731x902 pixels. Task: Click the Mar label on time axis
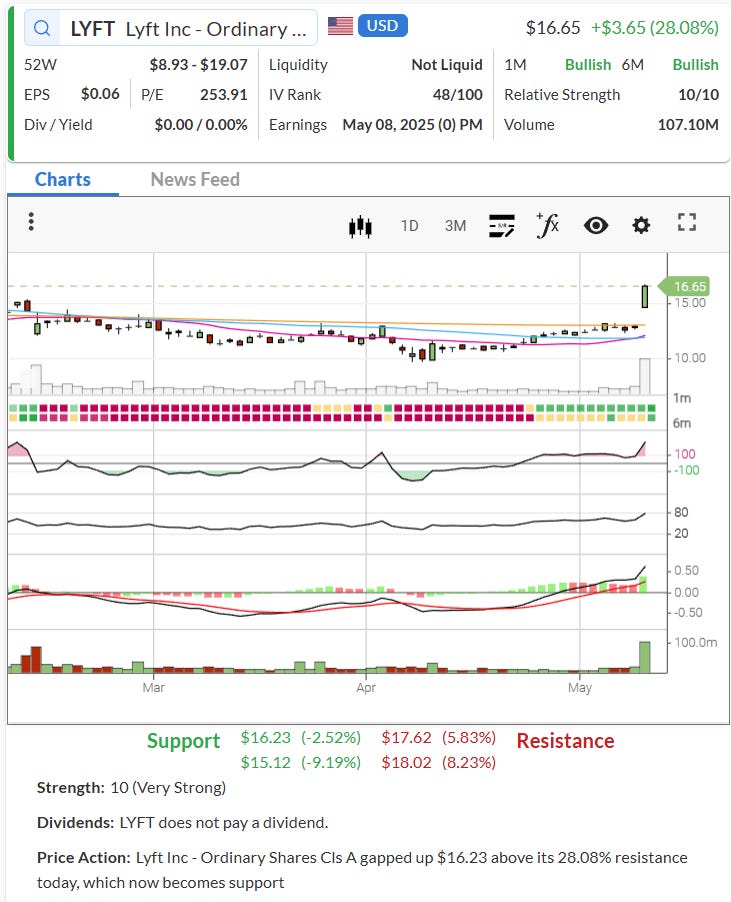tap(154, 687)
